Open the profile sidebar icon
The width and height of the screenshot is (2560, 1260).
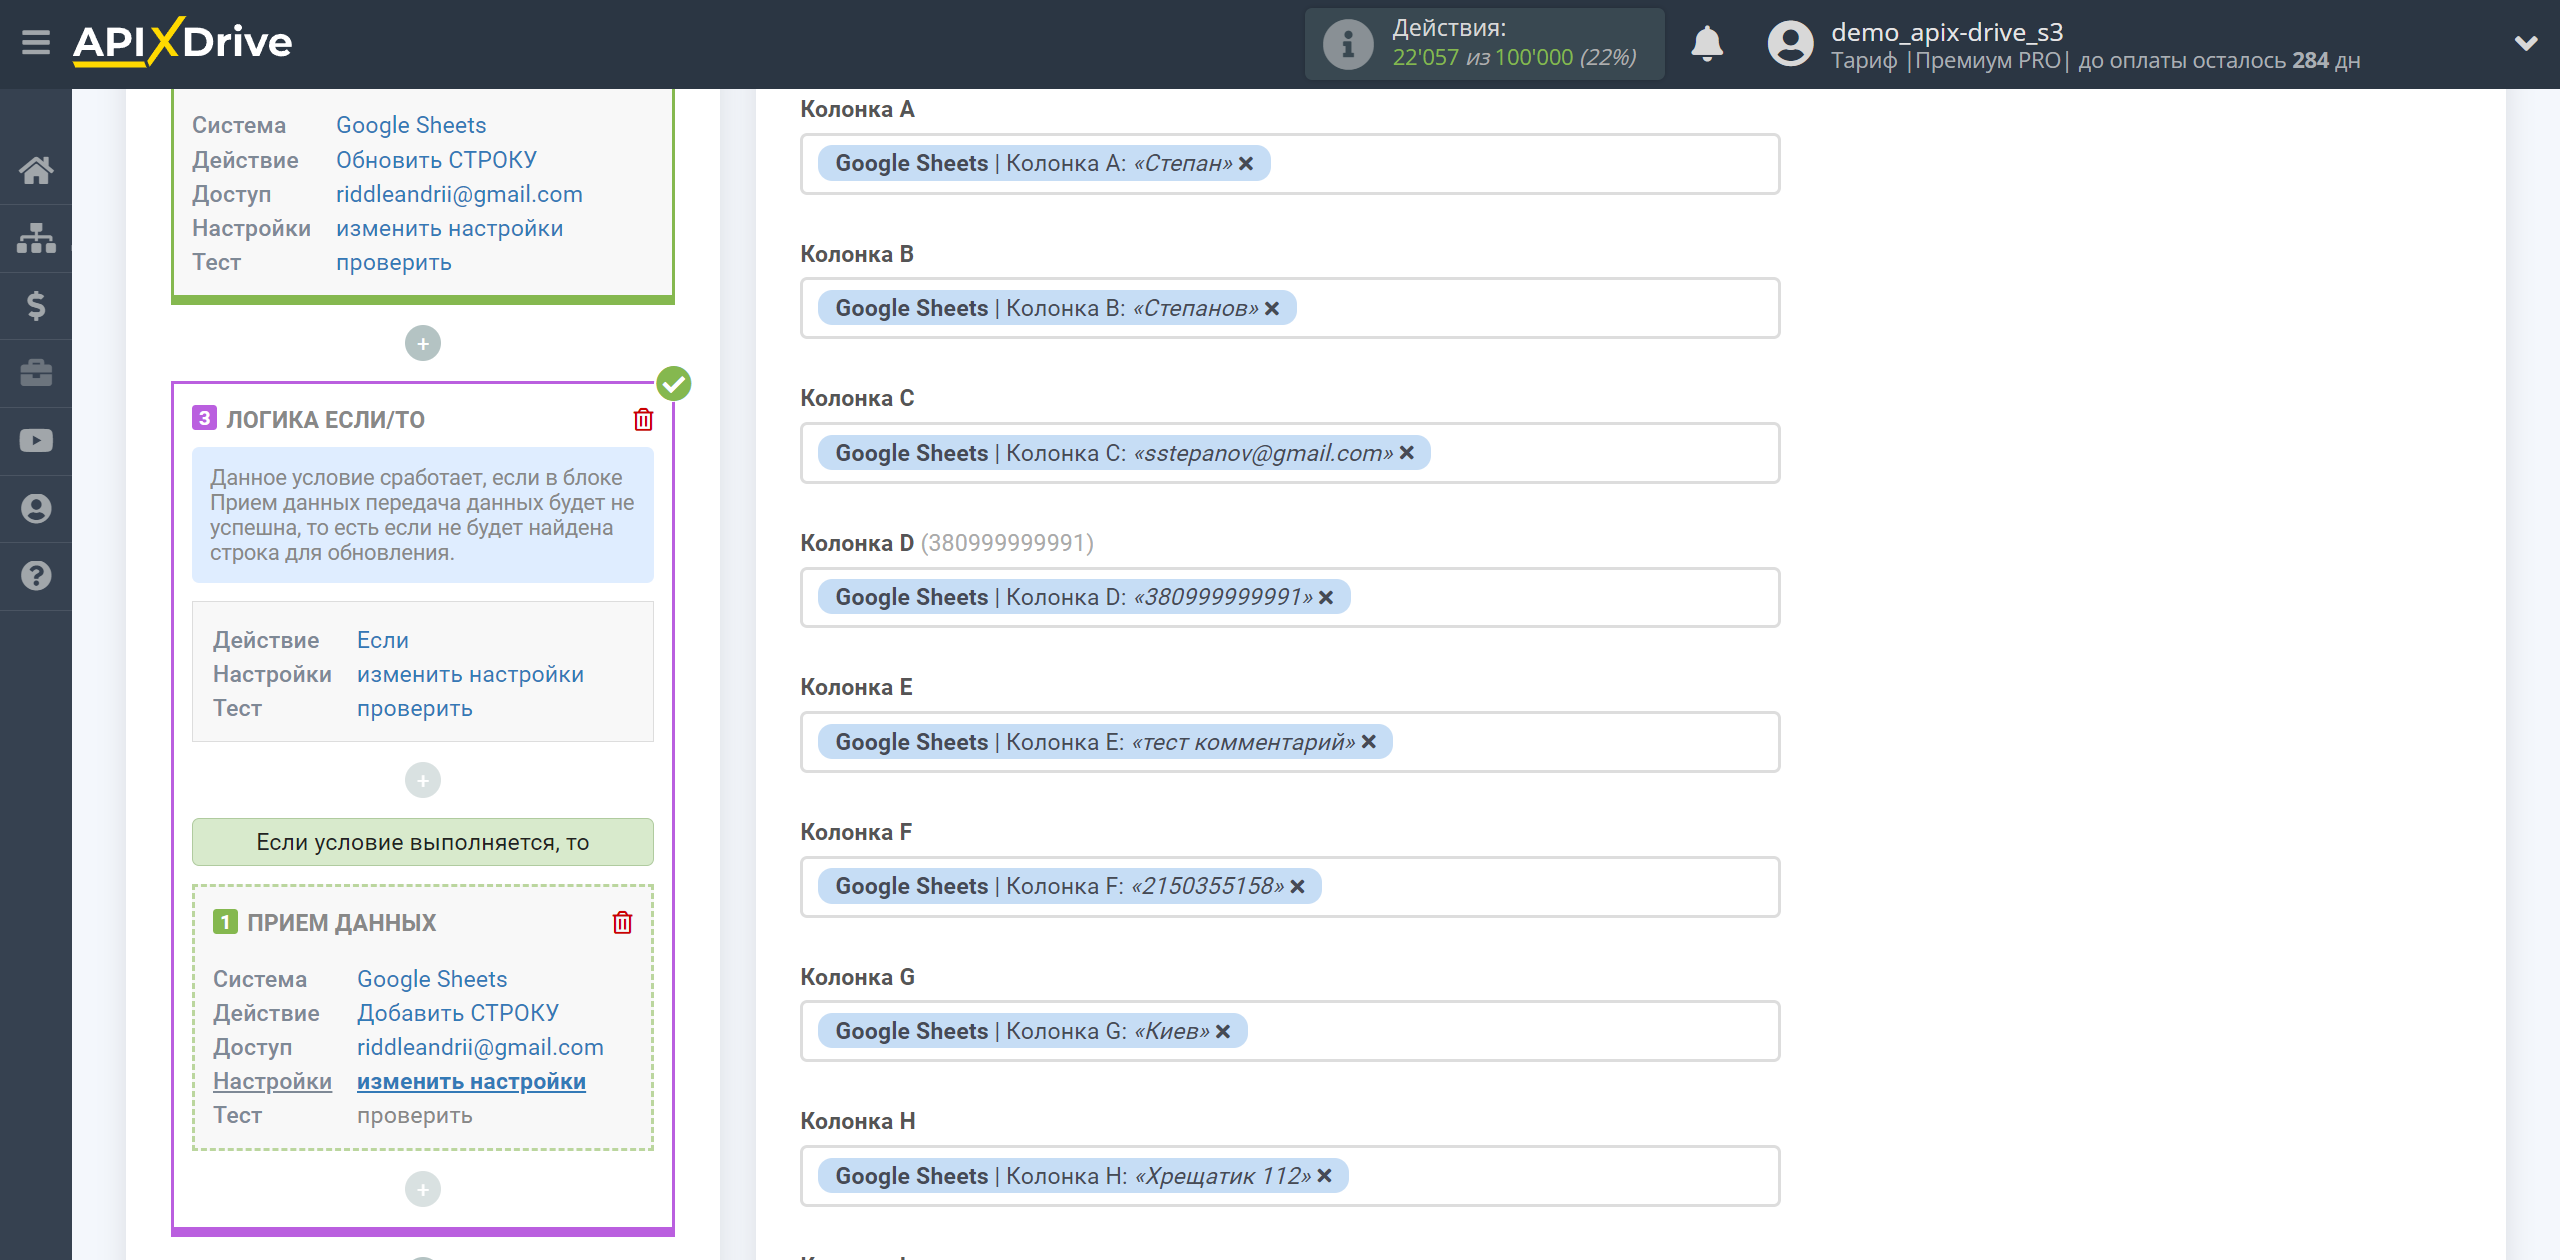click(x=36, y=508)
